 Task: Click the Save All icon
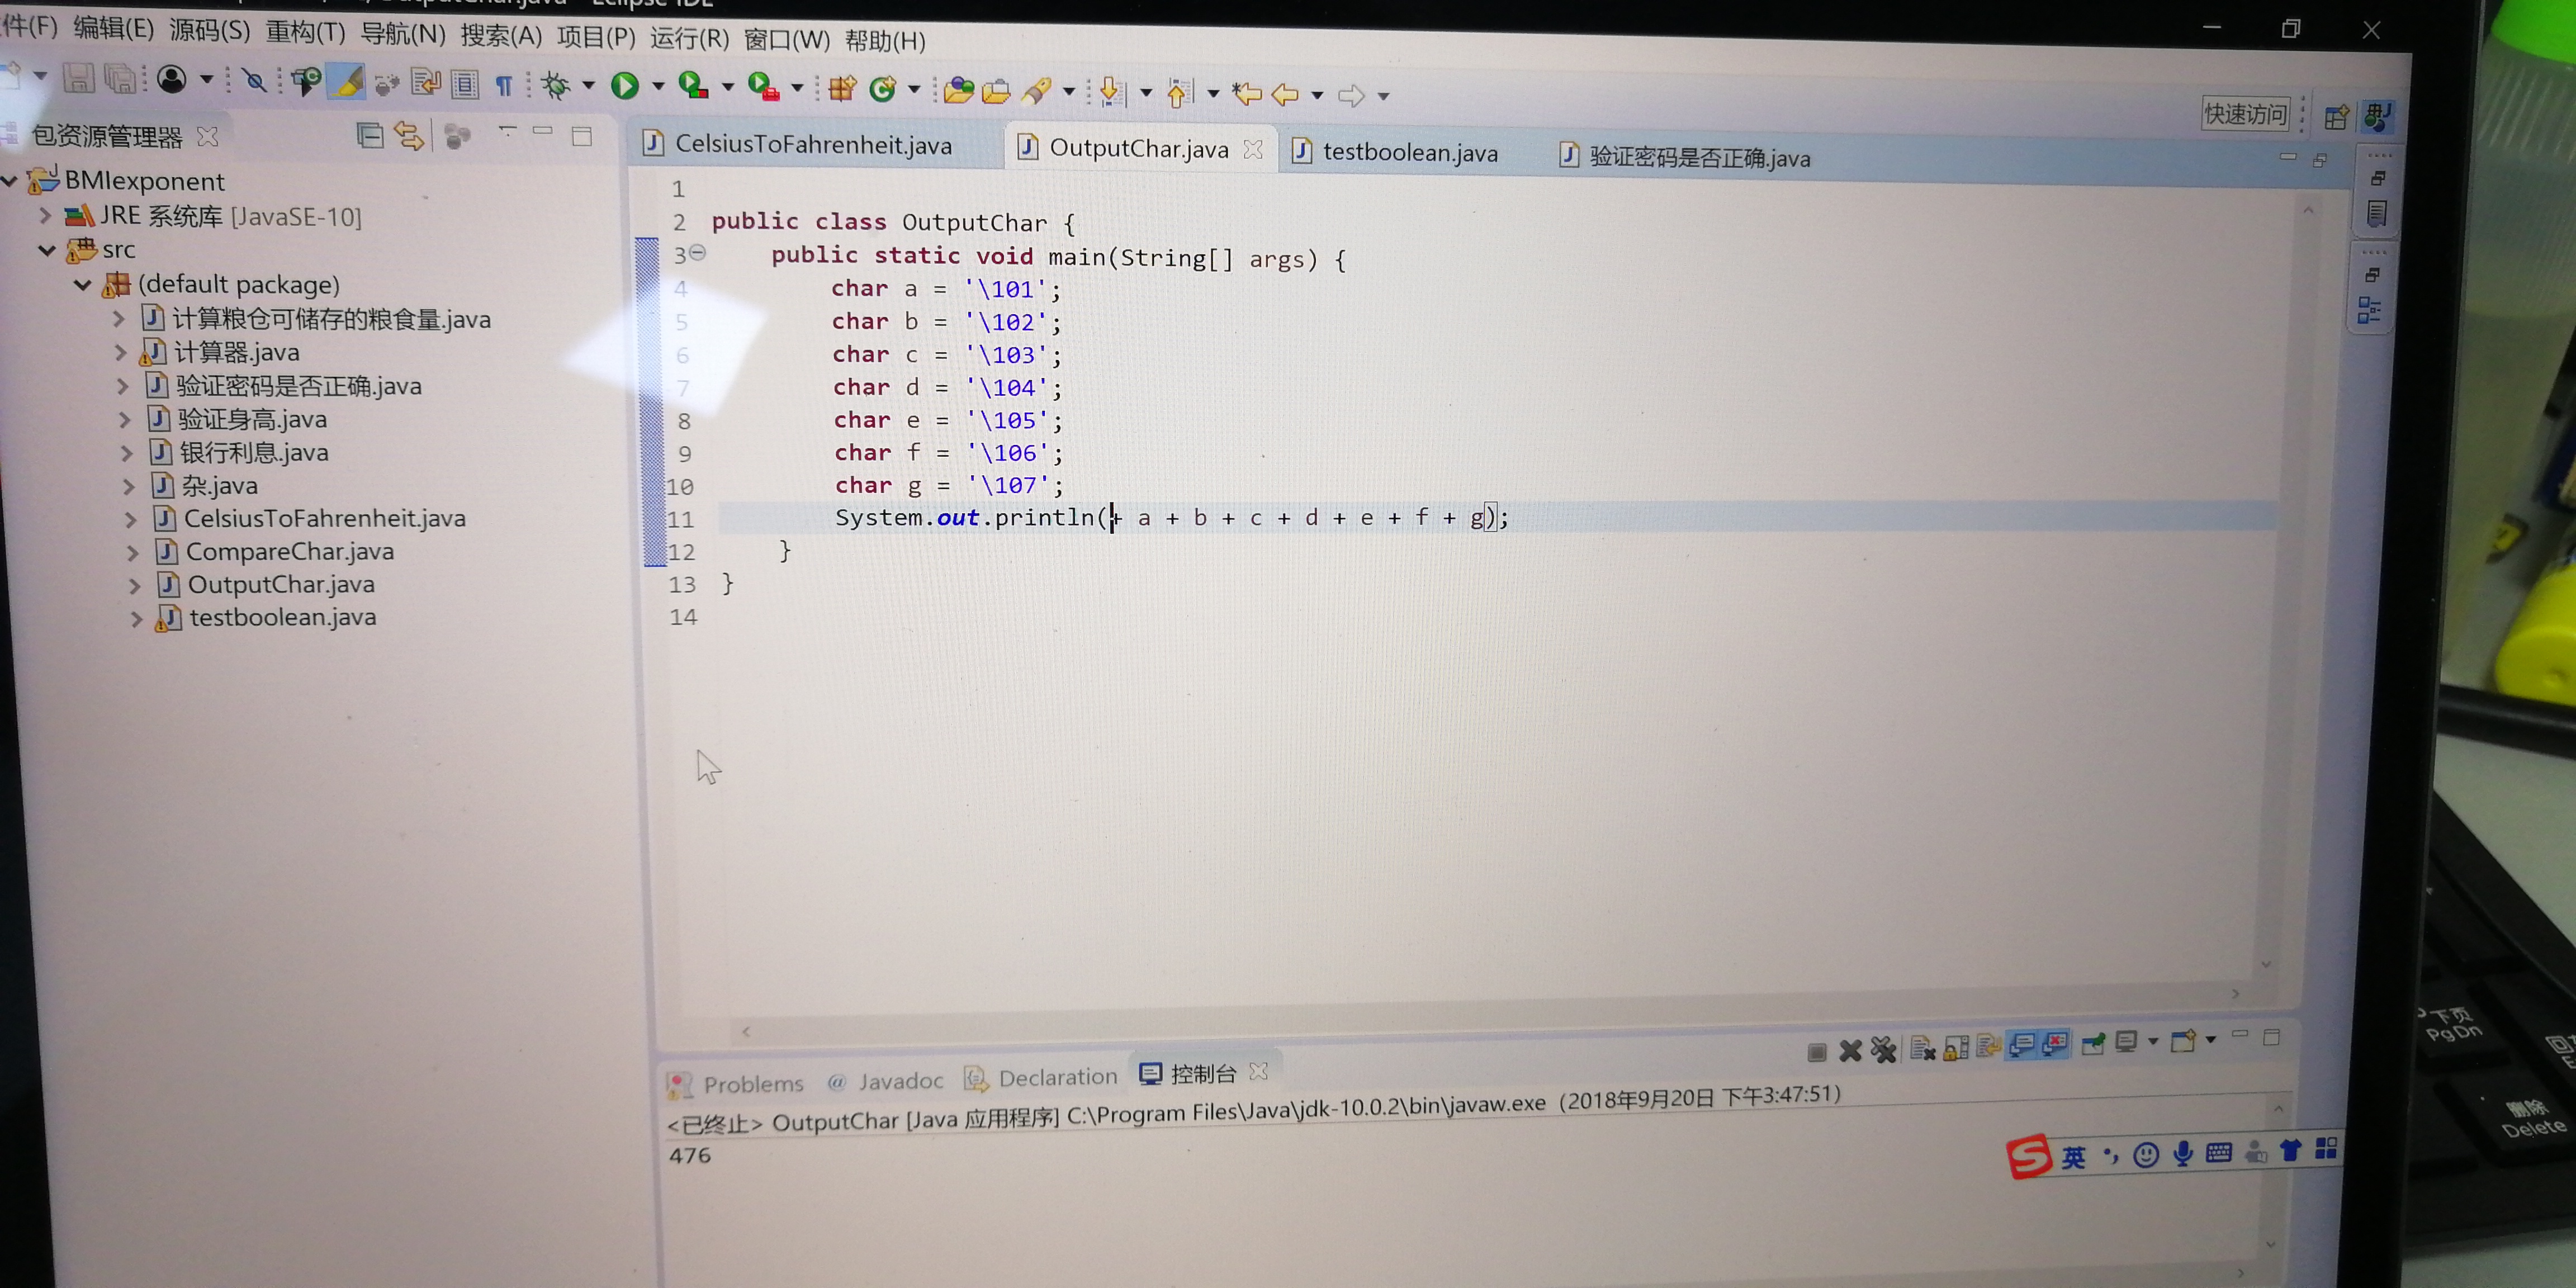coord(121,79)
